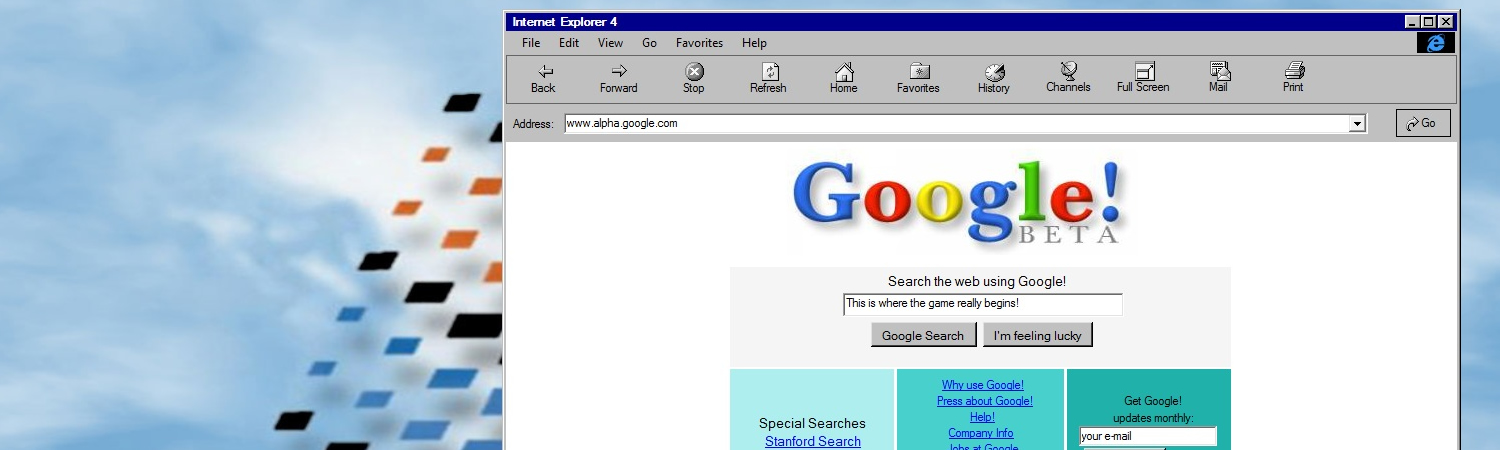Open the Go menu
The height and width of the screenshot is (450, 1500).
click(650, 43)
